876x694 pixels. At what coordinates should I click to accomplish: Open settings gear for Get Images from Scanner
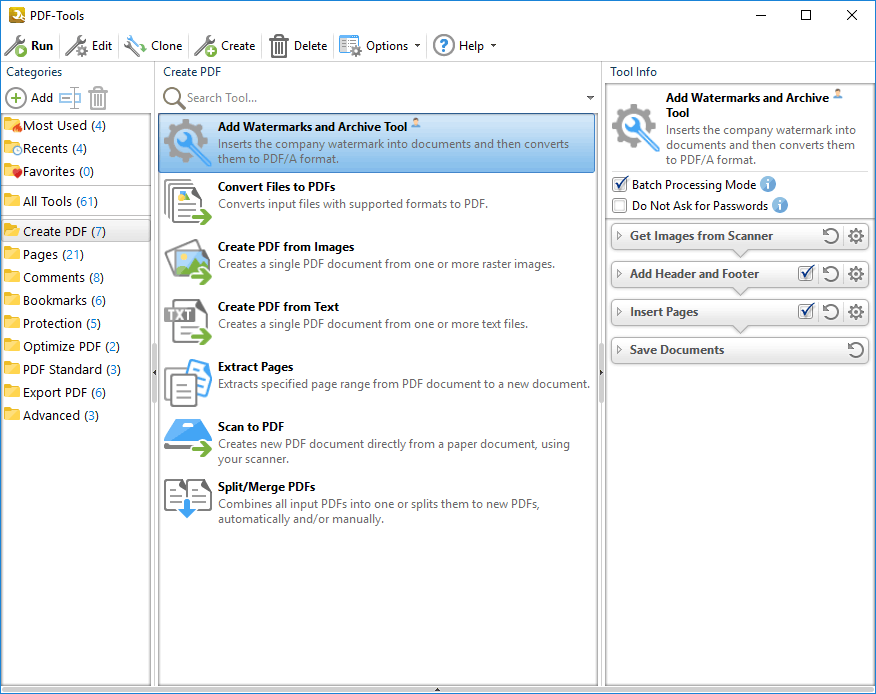855,237
